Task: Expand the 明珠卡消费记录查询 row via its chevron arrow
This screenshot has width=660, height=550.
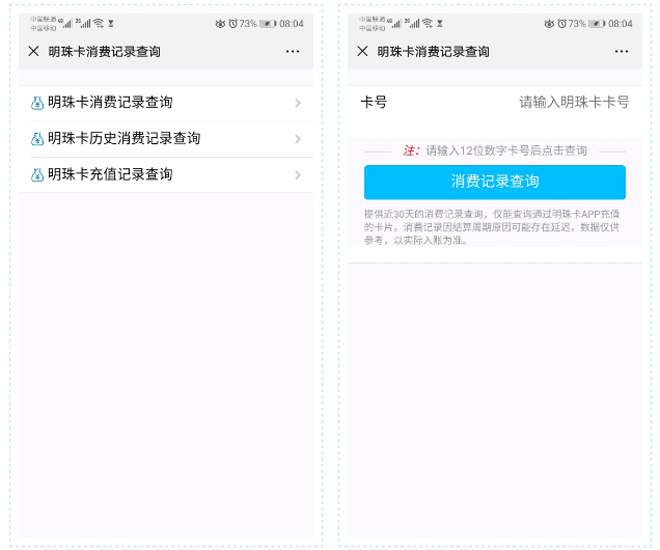Action: (x=298, y=103)
